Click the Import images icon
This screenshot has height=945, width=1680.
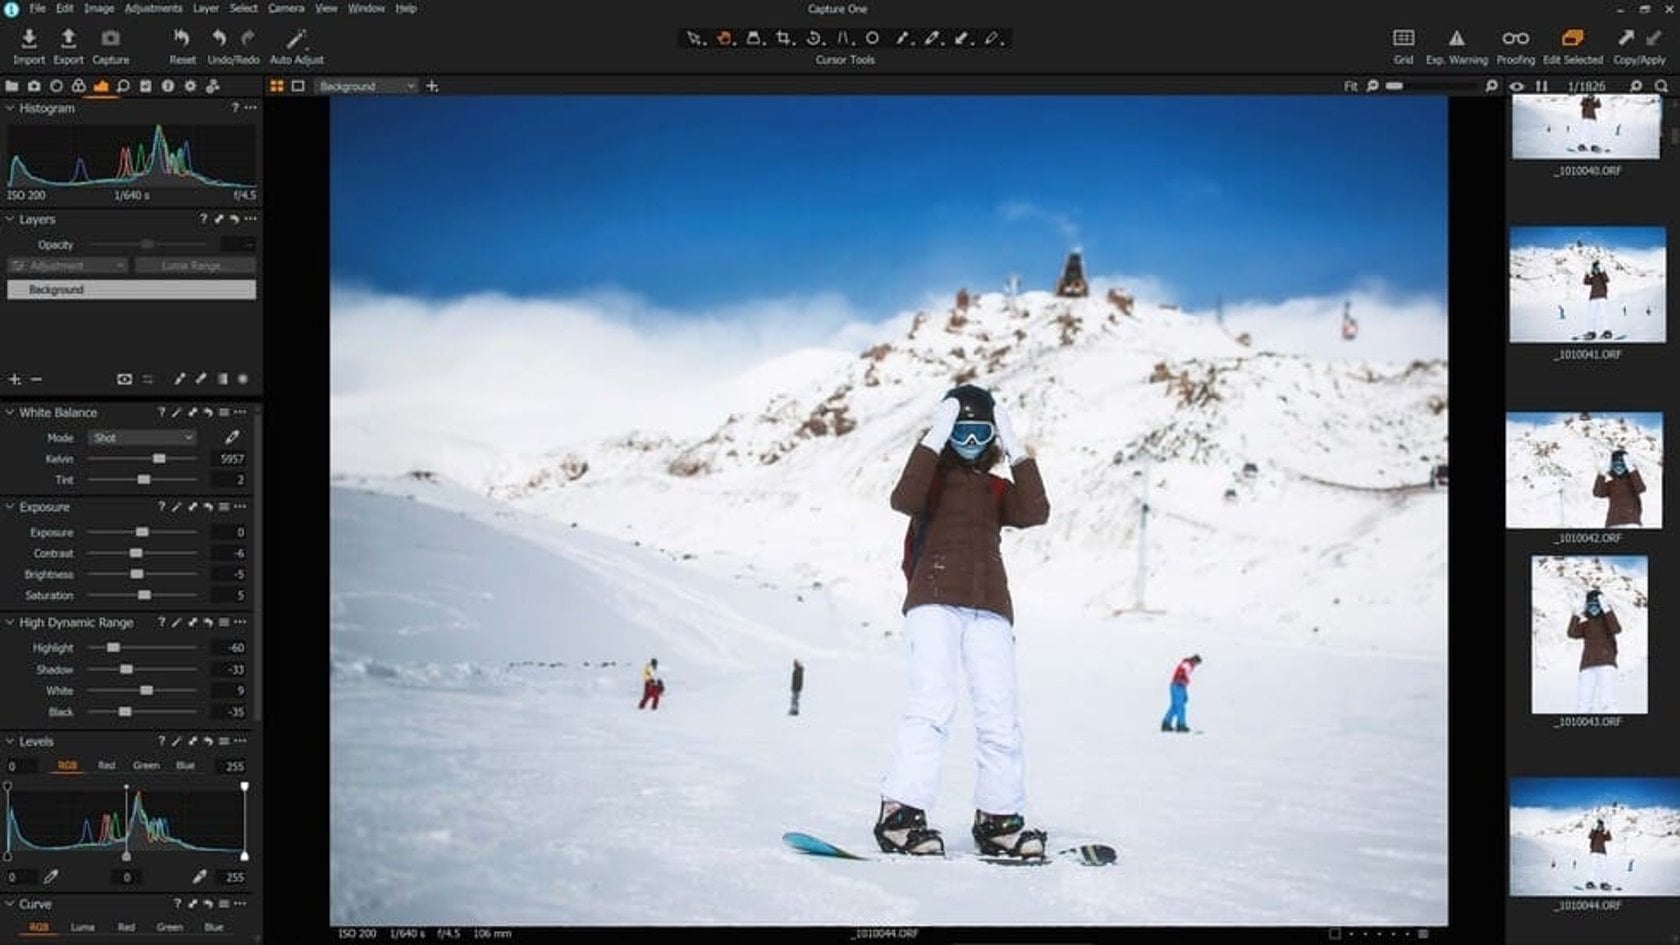(x=29, y=40)
